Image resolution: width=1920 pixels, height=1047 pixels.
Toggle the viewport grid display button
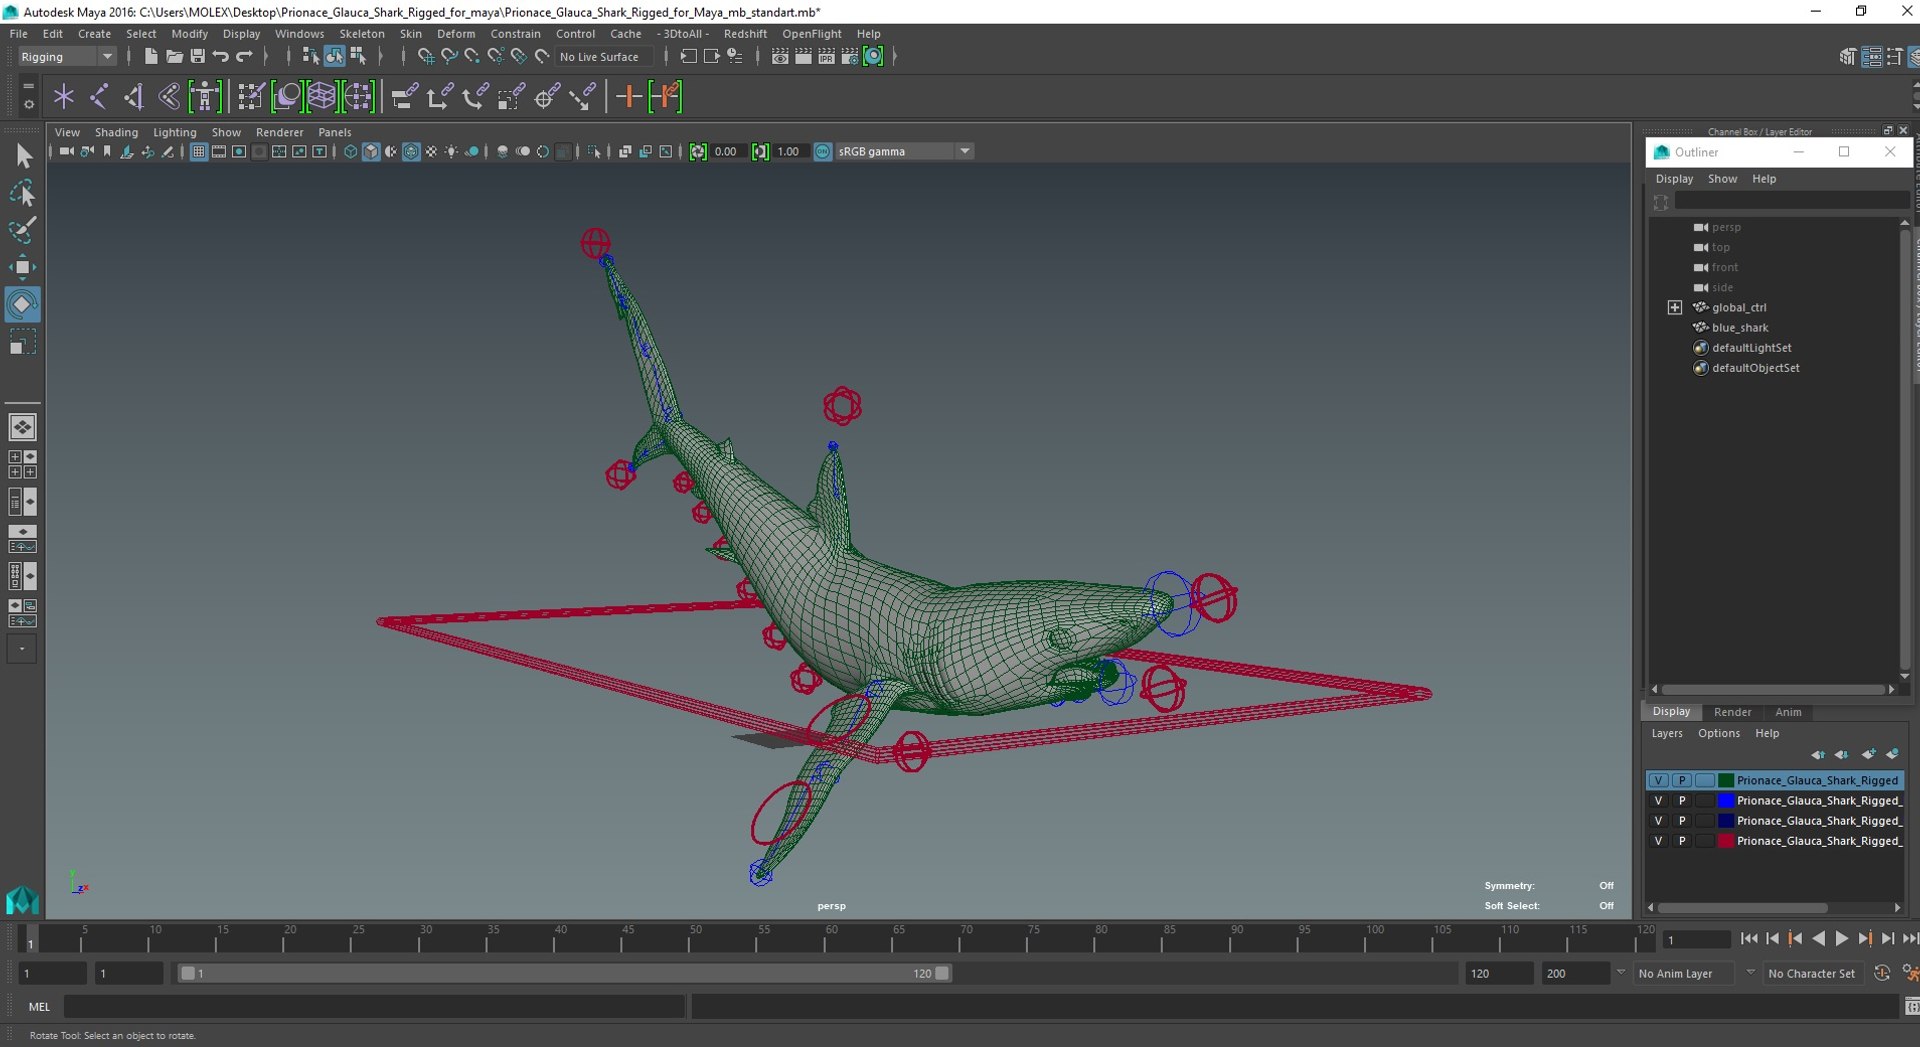click(198, 152)
